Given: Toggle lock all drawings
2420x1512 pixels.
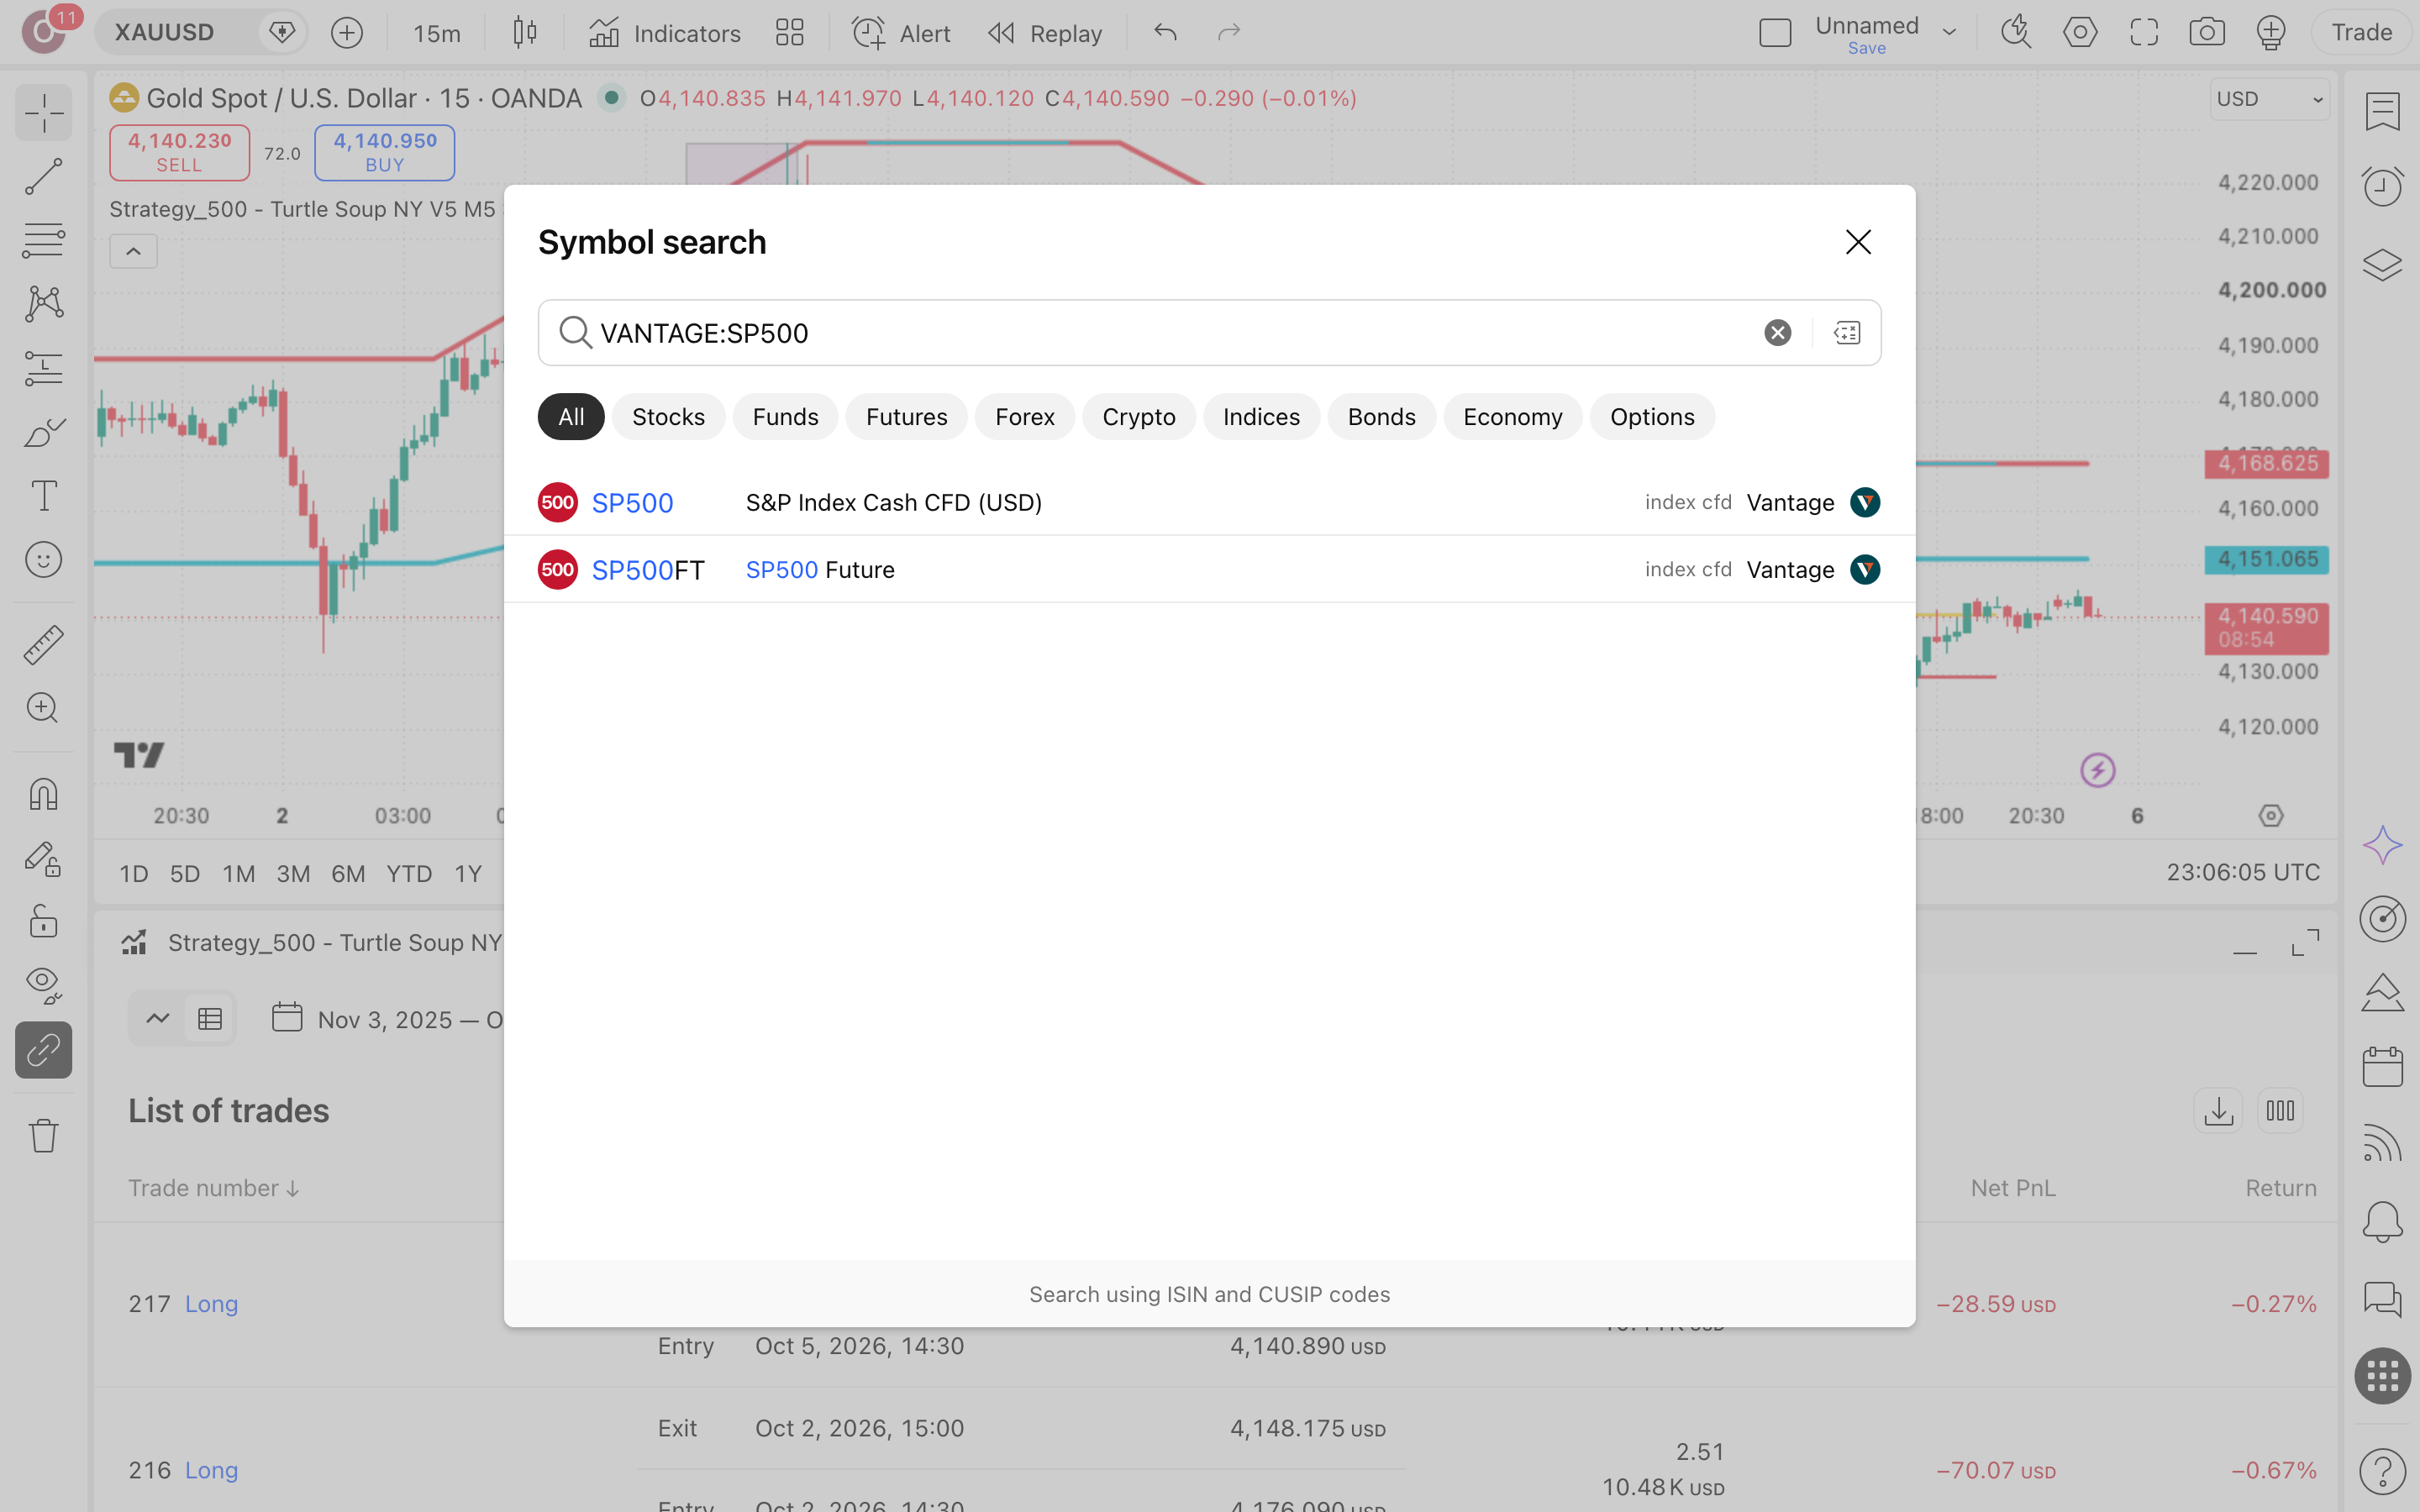Looking at the screenshot, I should (43, 920).
